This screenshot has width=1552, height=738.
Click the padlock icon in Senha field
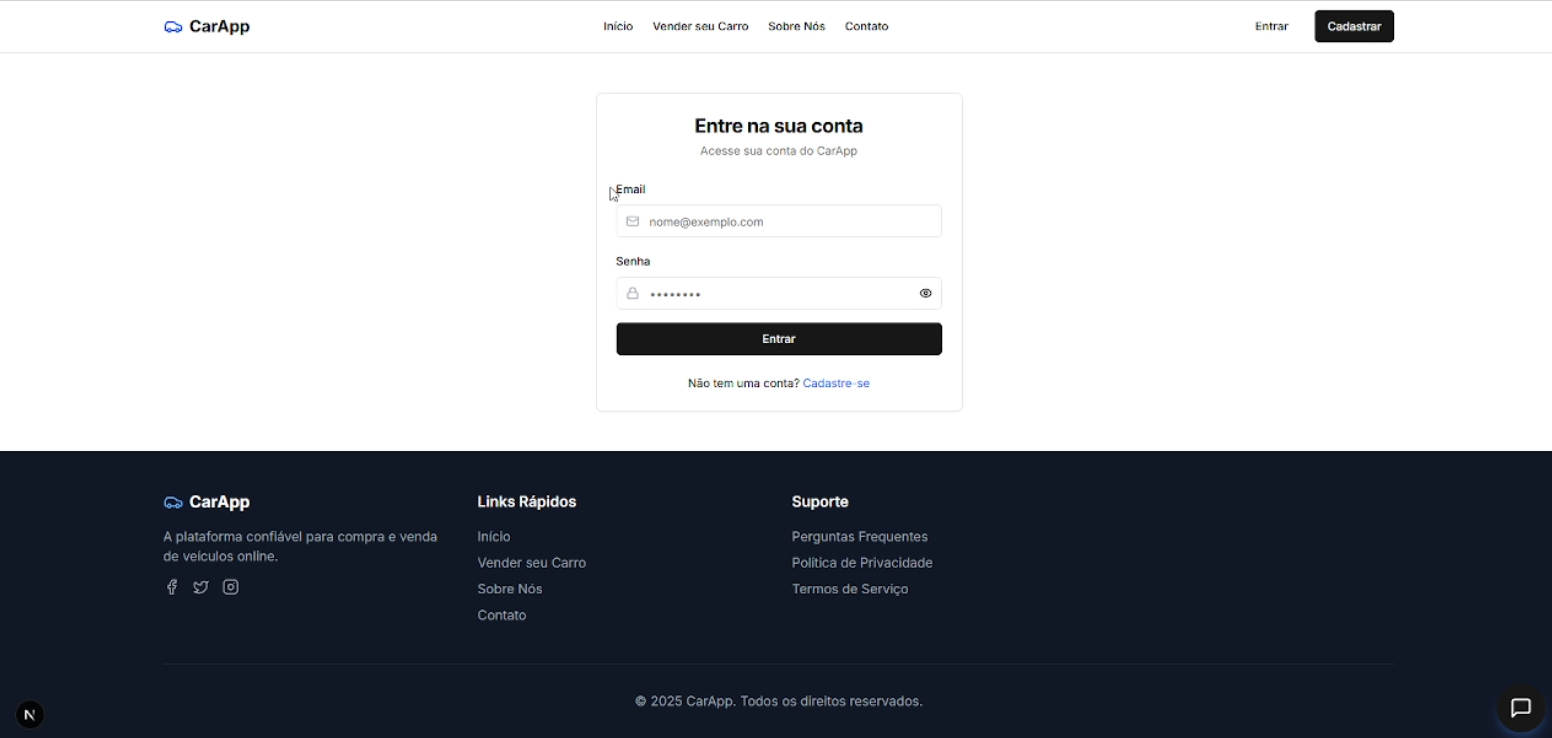[x=632, y=293]
